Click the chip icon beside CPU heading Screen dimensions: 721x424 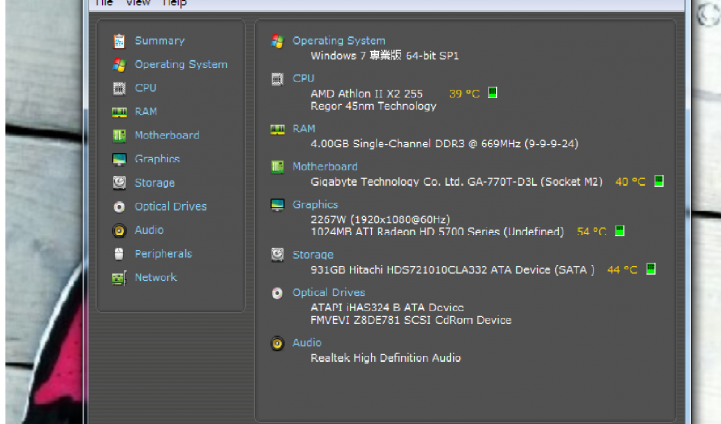277,79
